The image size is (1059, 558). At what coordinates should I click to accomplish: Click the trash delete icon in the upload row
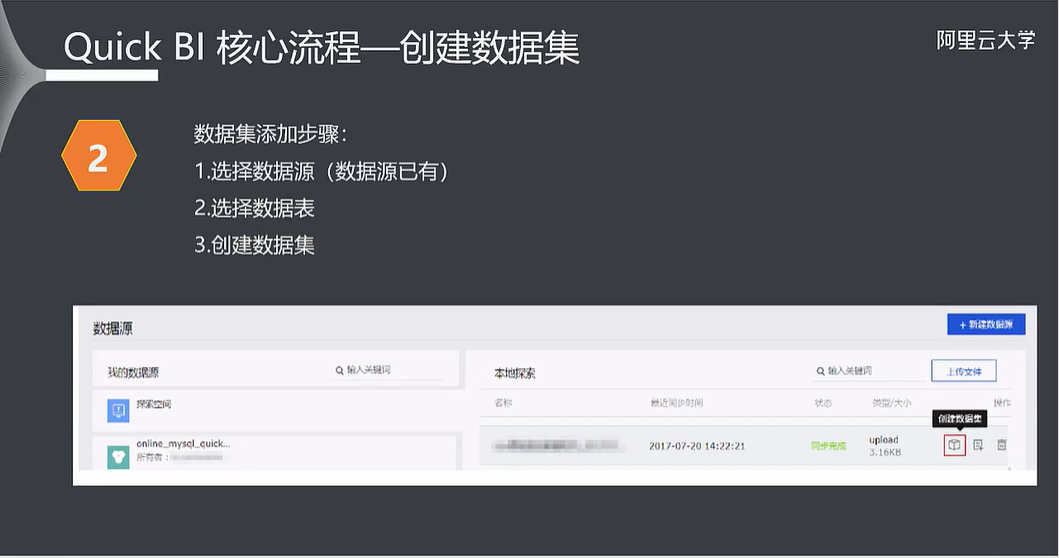point(1002,445)
